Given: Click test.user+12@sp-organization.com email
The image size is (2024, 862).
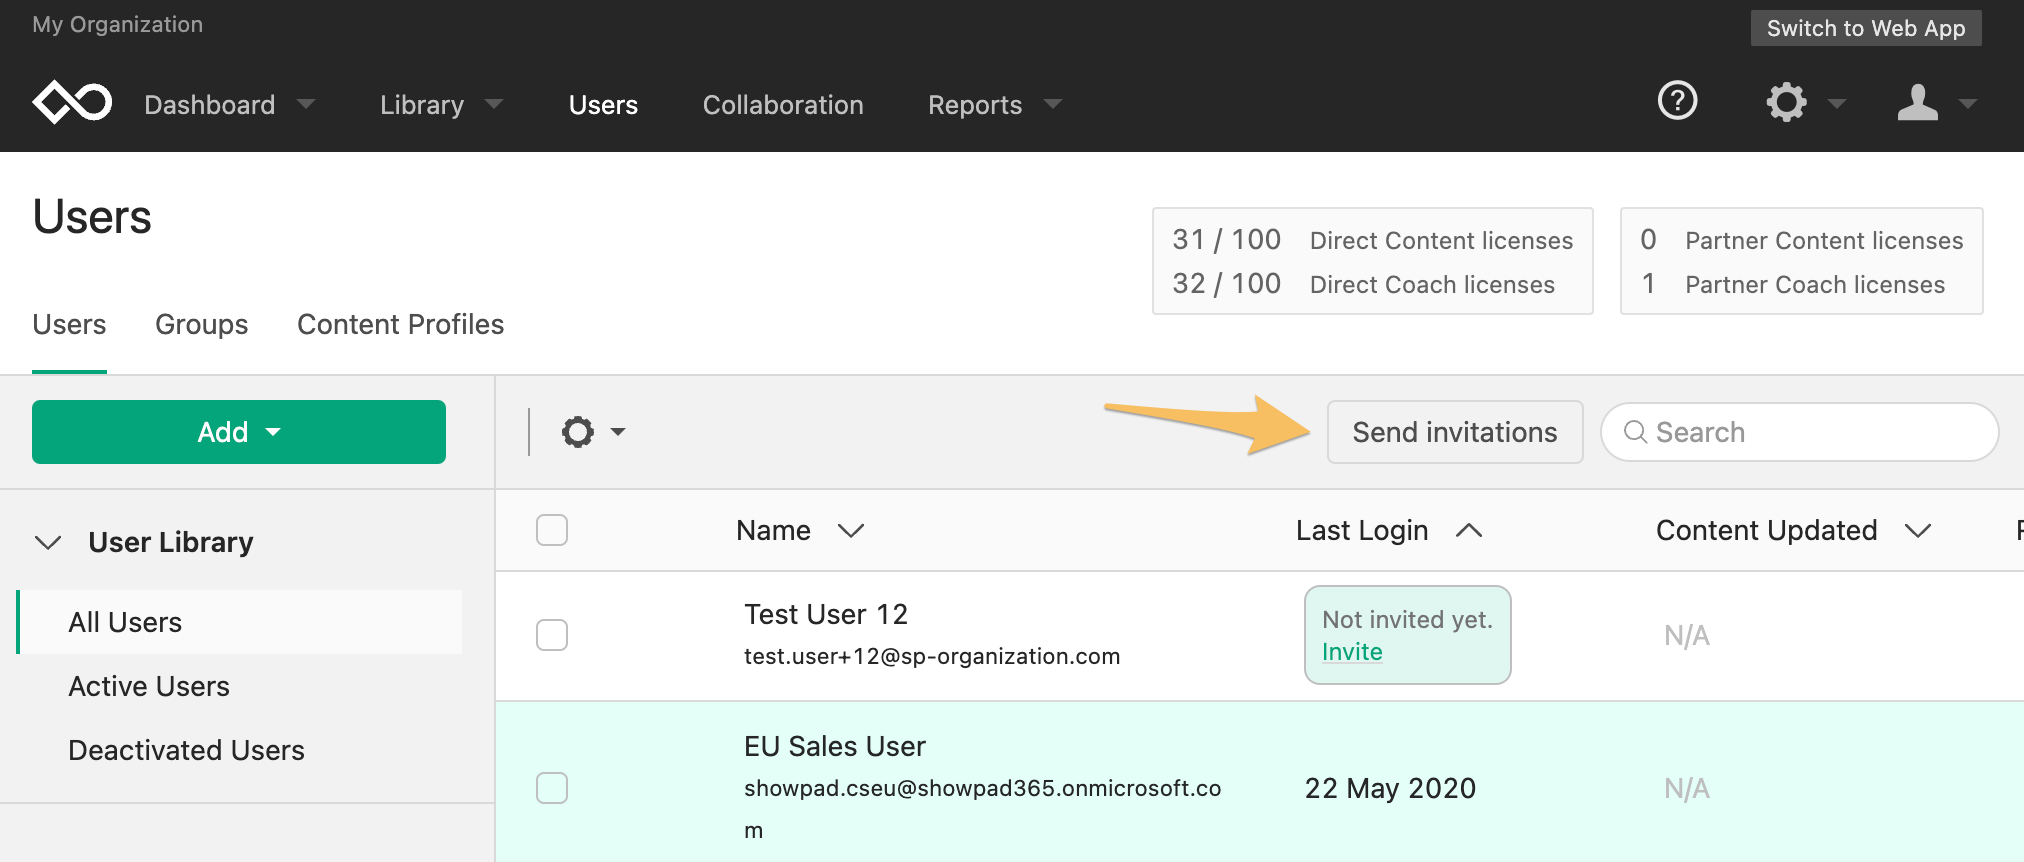Looking at the screenshot, I should click(x=932, y=656).
